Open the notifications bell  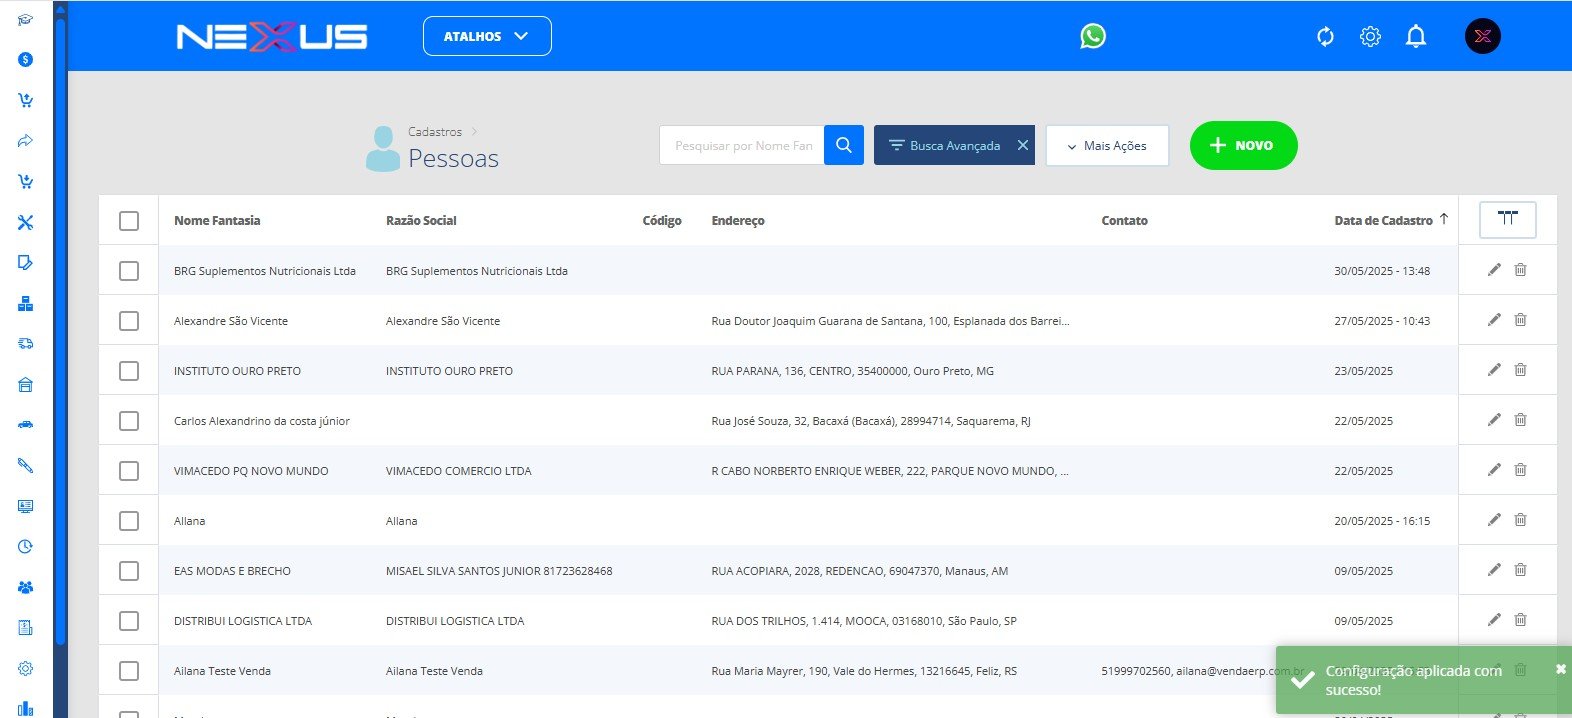coord(1415,37)
